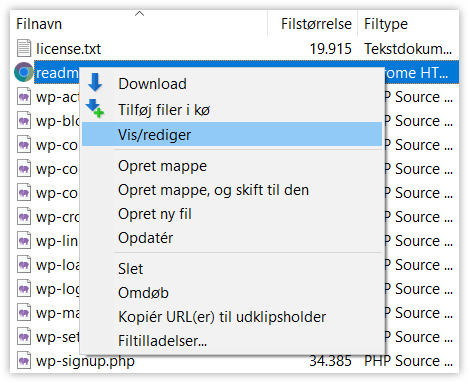Click the add-to-queue arrow plus icon
This screenshot has width=469, height=383.
tap(95, 108)
